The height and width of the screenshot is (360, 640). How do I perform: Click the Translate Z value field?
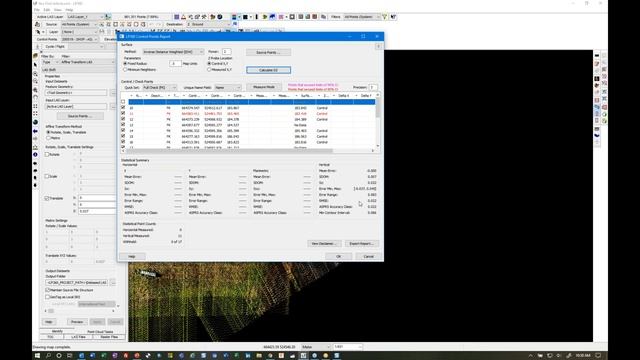point(97,211)
